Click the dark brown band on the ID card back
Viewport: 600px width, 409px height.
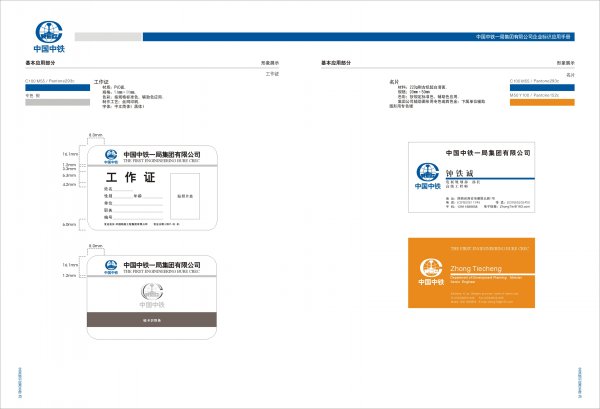(157, 318)
